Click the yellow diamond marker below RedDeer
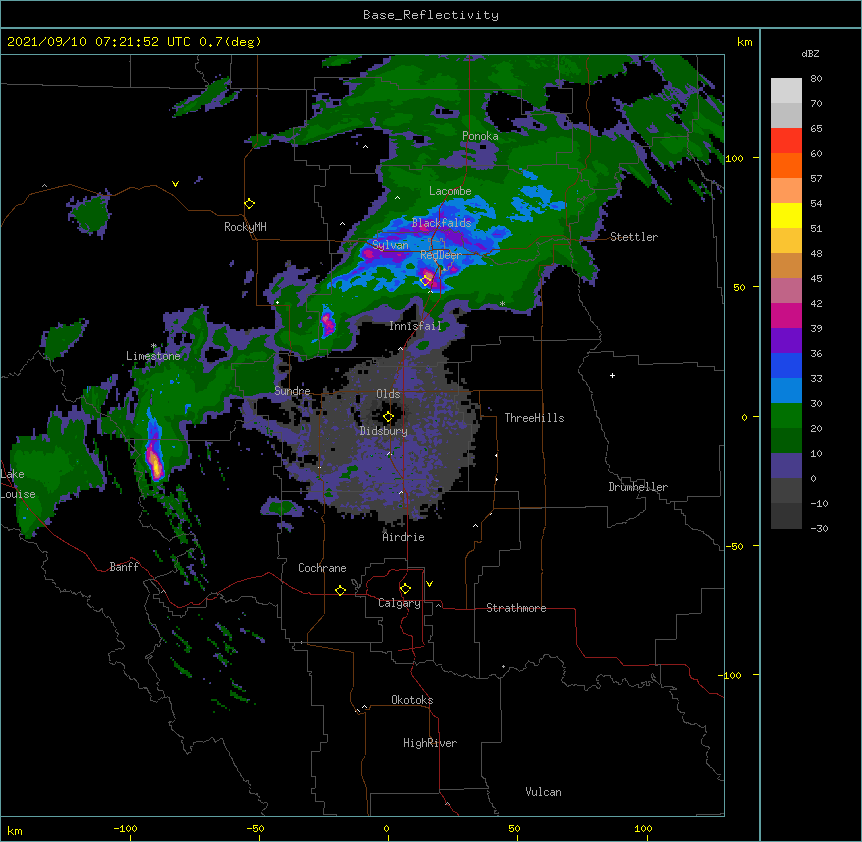The image size is (862, 842). [x=426, y=280]
